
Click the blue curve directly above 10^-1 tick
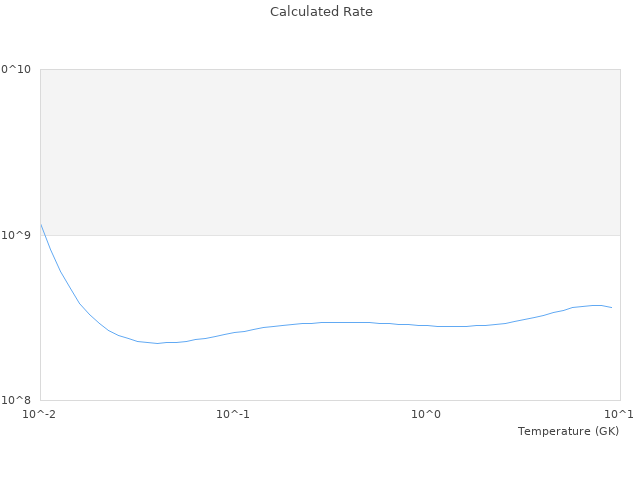(x=233, y=332)
